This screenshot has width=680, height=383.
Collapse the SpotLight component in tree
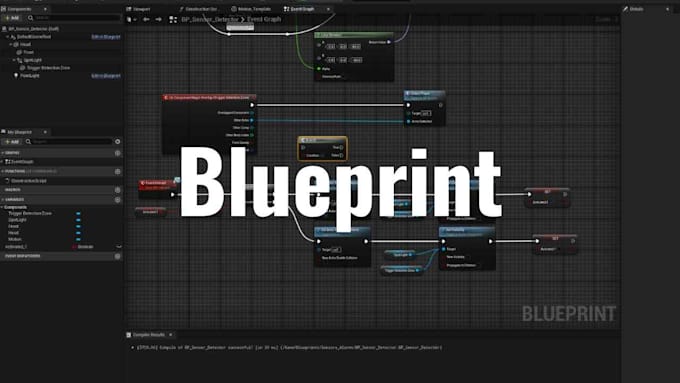point(14,60)
